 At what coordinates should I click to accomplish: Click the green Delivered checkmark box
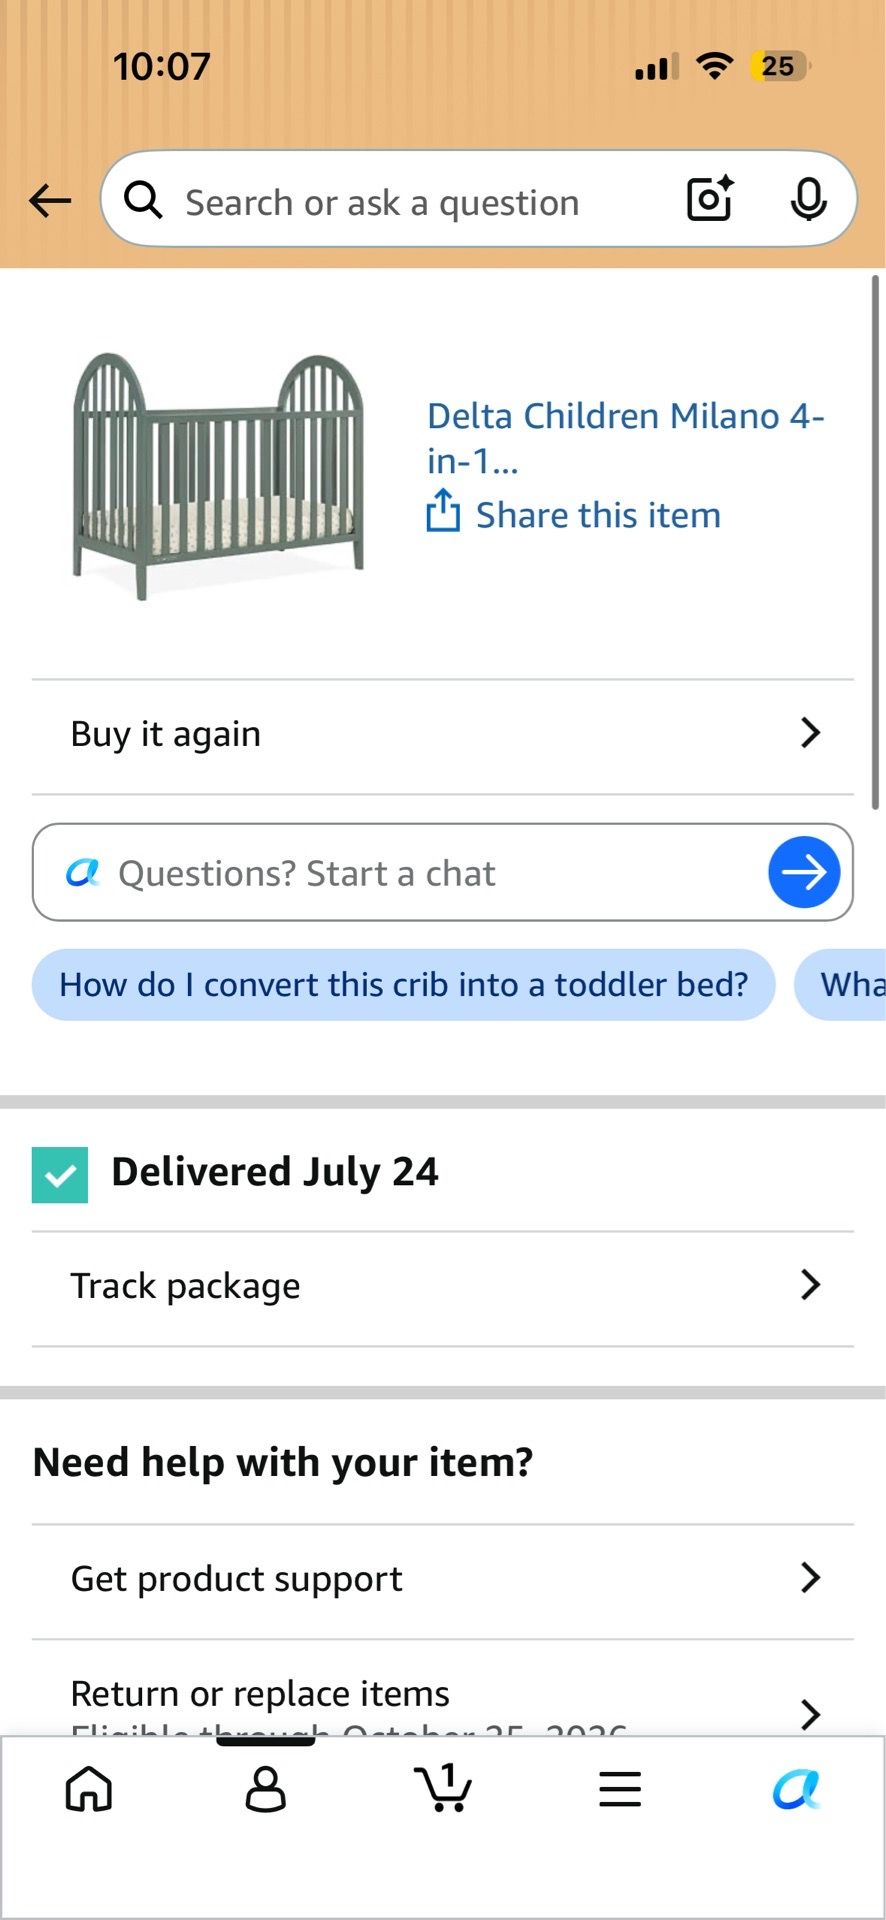pyautogui.click(x=60, y=1175)
